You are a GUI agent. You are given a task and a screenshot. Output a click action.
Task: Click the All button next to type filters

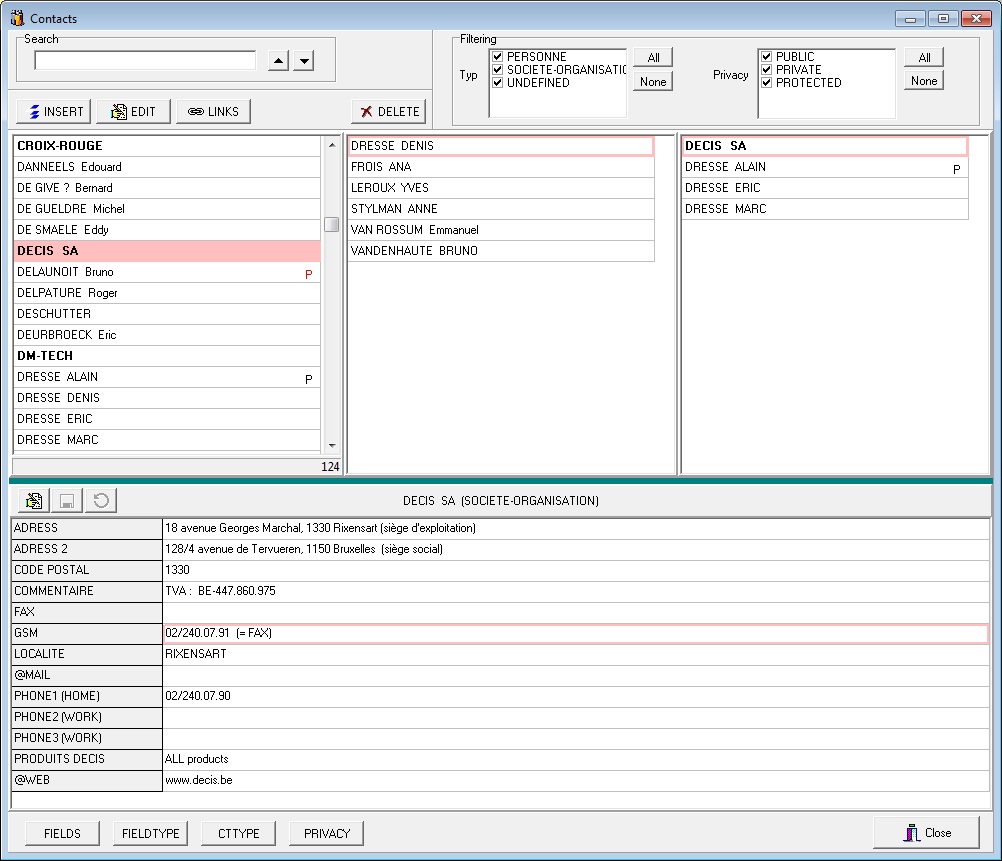(x=652, y=56)
